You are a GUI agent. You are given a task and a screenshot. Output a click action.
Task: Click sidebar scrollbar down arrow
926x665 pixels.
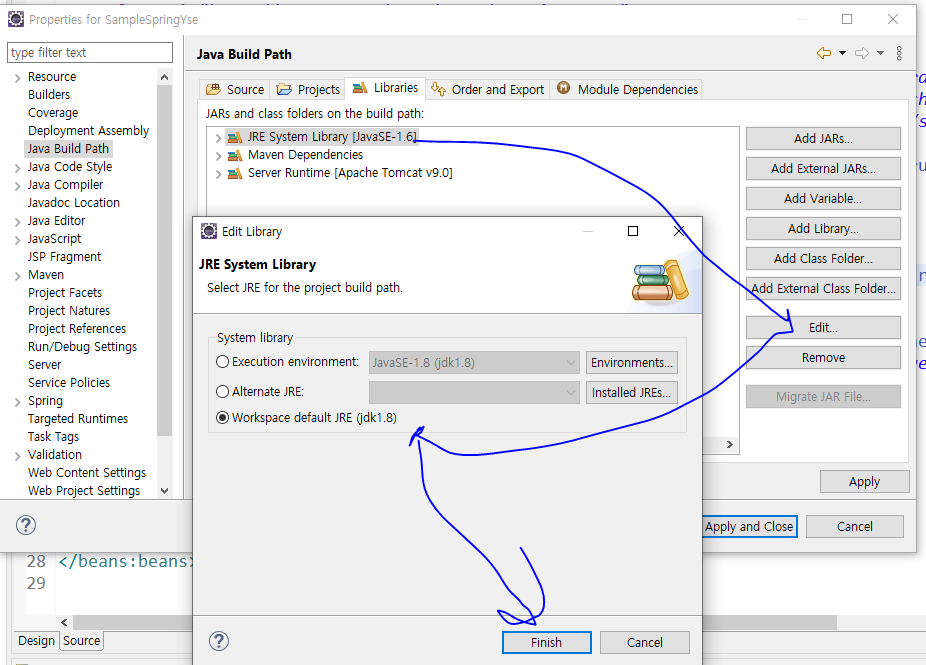pyautogui.click(x=165, y=491)
